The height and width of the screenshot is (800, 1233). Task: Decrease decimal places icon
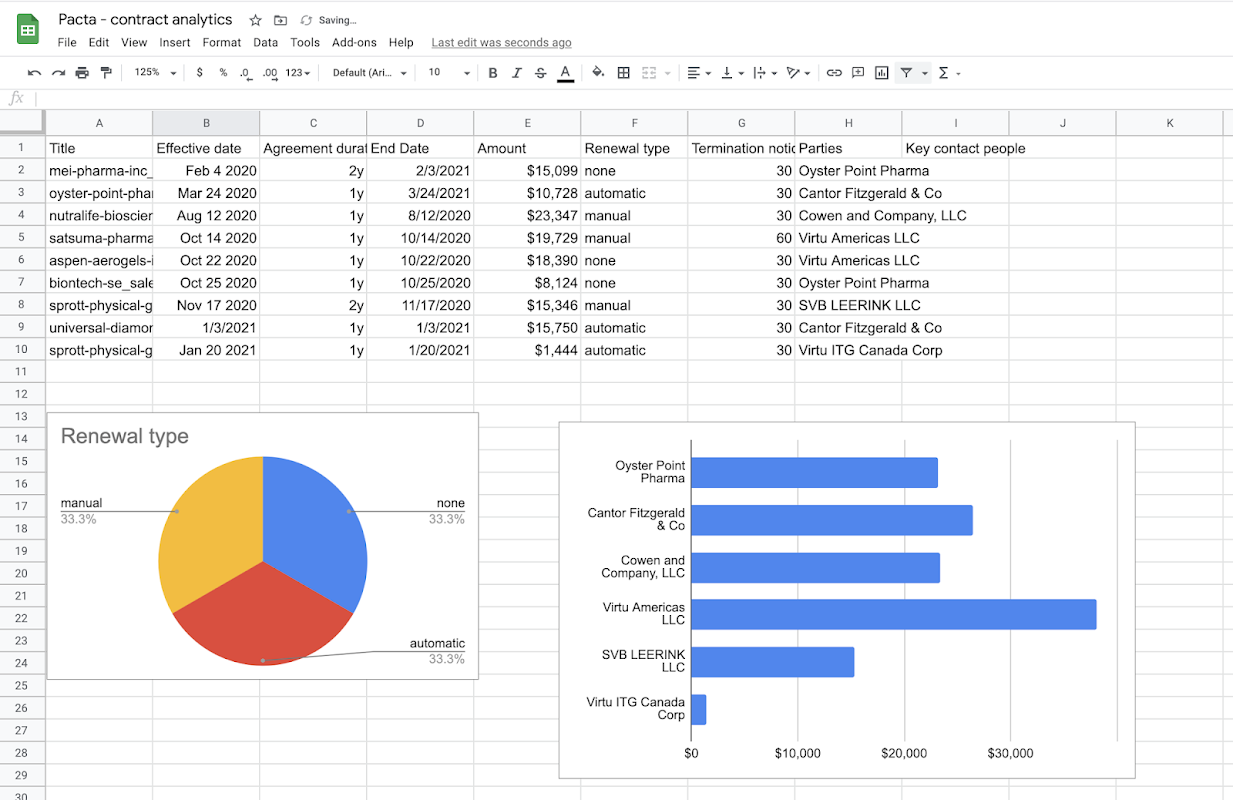click(x=246, y=73)
